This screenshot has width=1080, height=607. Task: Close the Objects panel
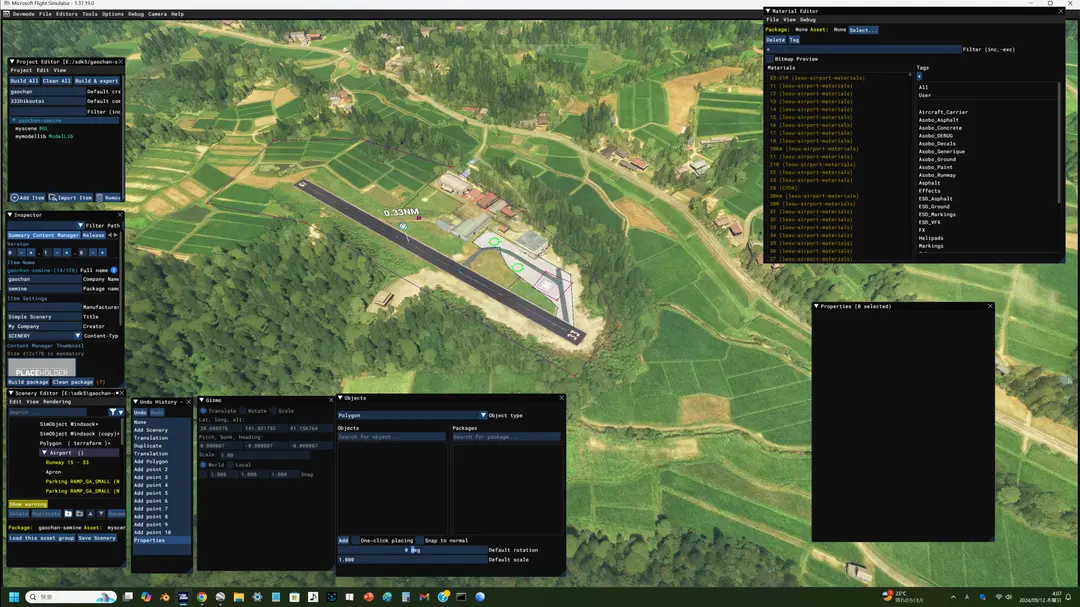[561, 398]
